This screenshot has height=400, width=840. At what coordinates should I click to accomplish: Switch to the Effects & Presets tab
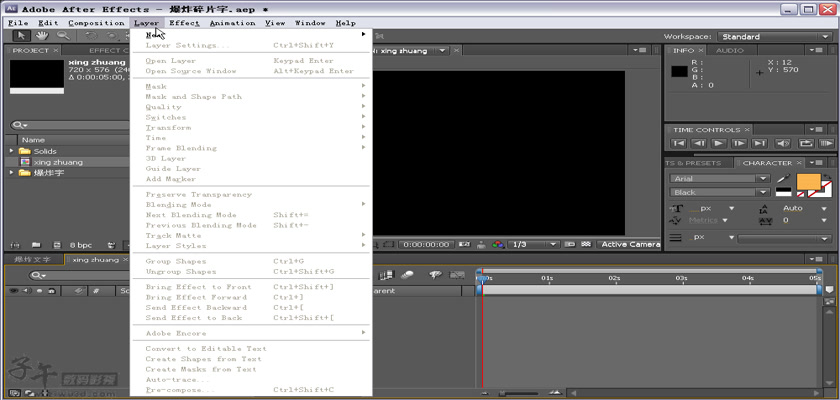pyautogui.click(x=694, y=163)
